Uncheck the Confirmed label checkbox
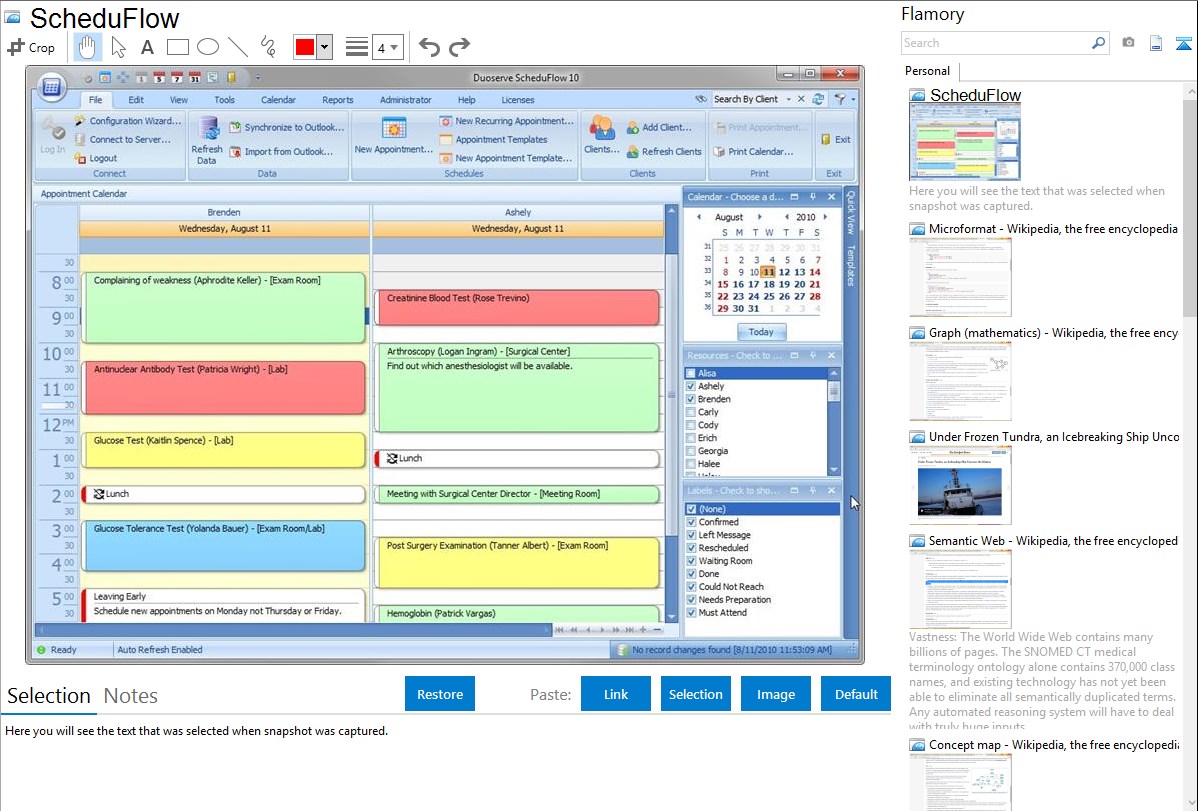The height and width of the screenshot is (811, 1198). click(x=691, y=522)
